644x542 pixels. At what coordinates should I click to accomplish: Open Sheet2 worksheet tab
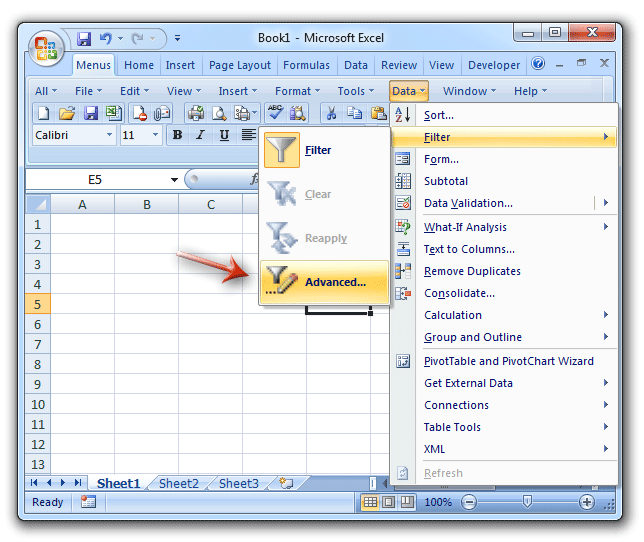[x=179, y=483]
